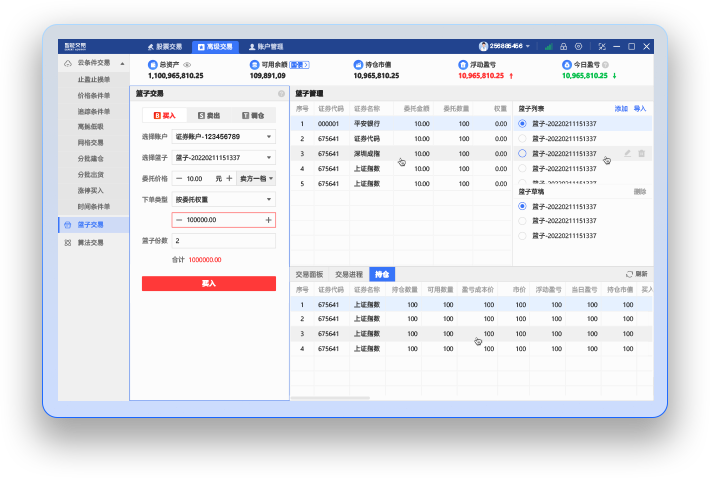Select the fourth radio in 篮子列表
Screen dimensions: 710x478
click(522, 168)
